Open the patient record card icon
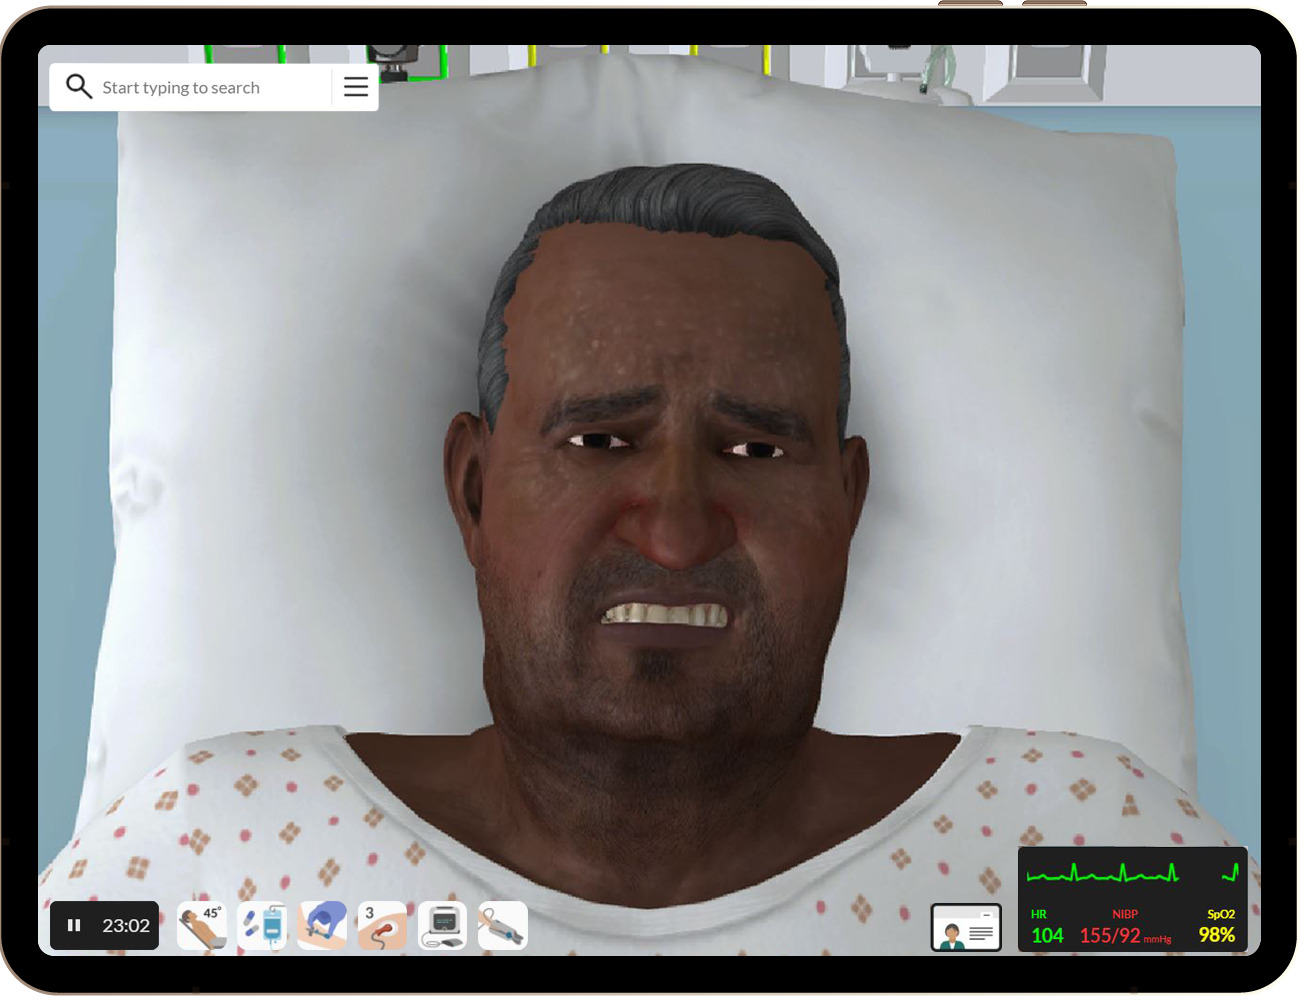Screen dimensions: 1309x1002 [965, 928]
